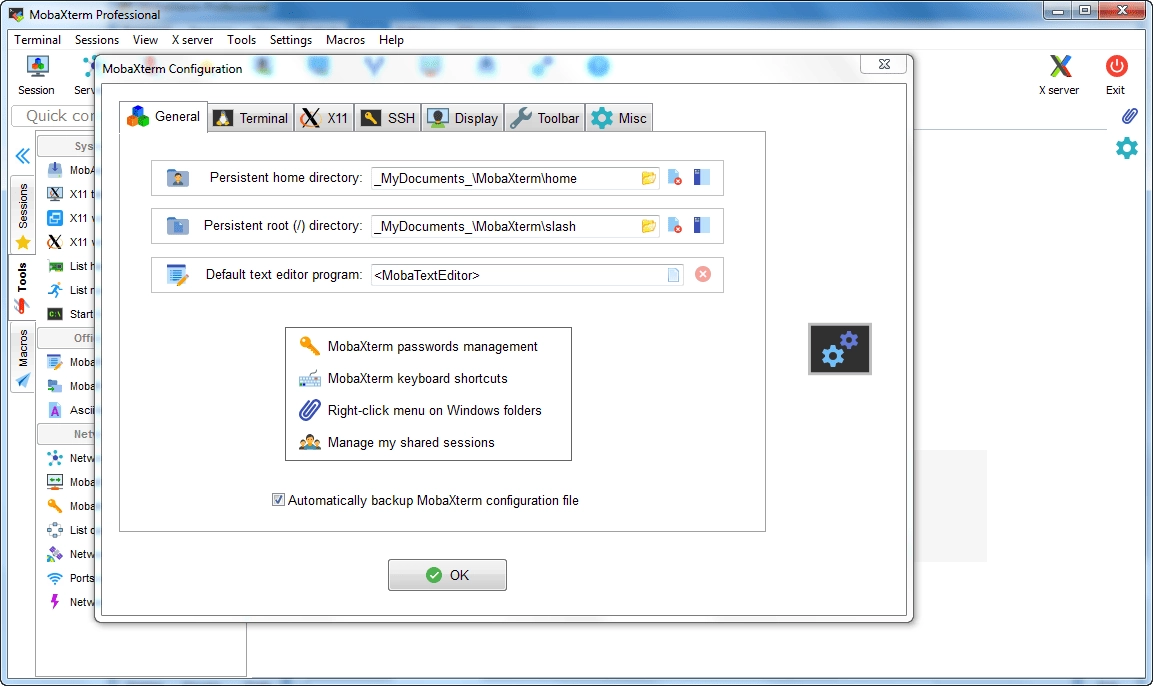Open the Terminal menu

coord(38,40)
